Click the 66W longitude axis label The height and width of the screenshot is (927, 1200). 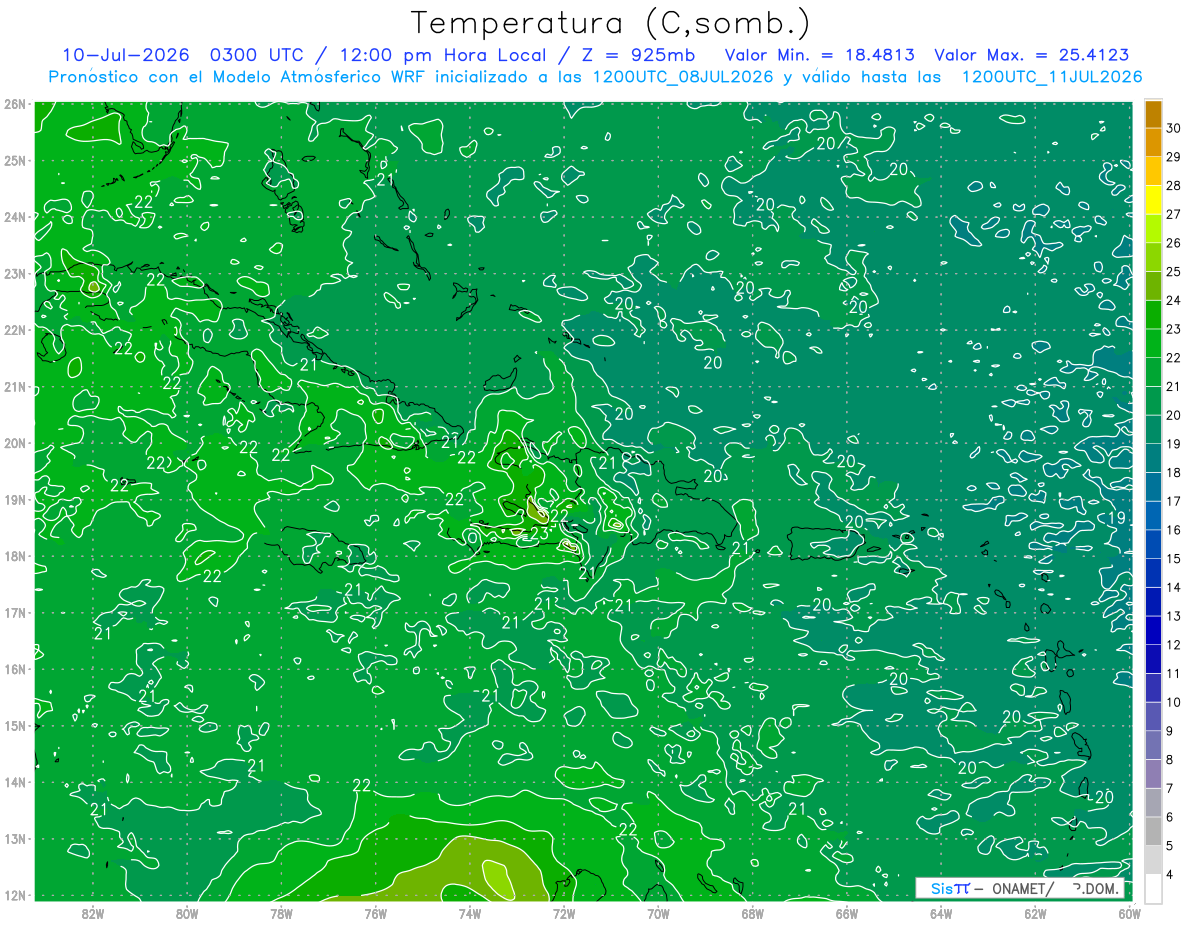pyautogui.click(x=847, y=912)
